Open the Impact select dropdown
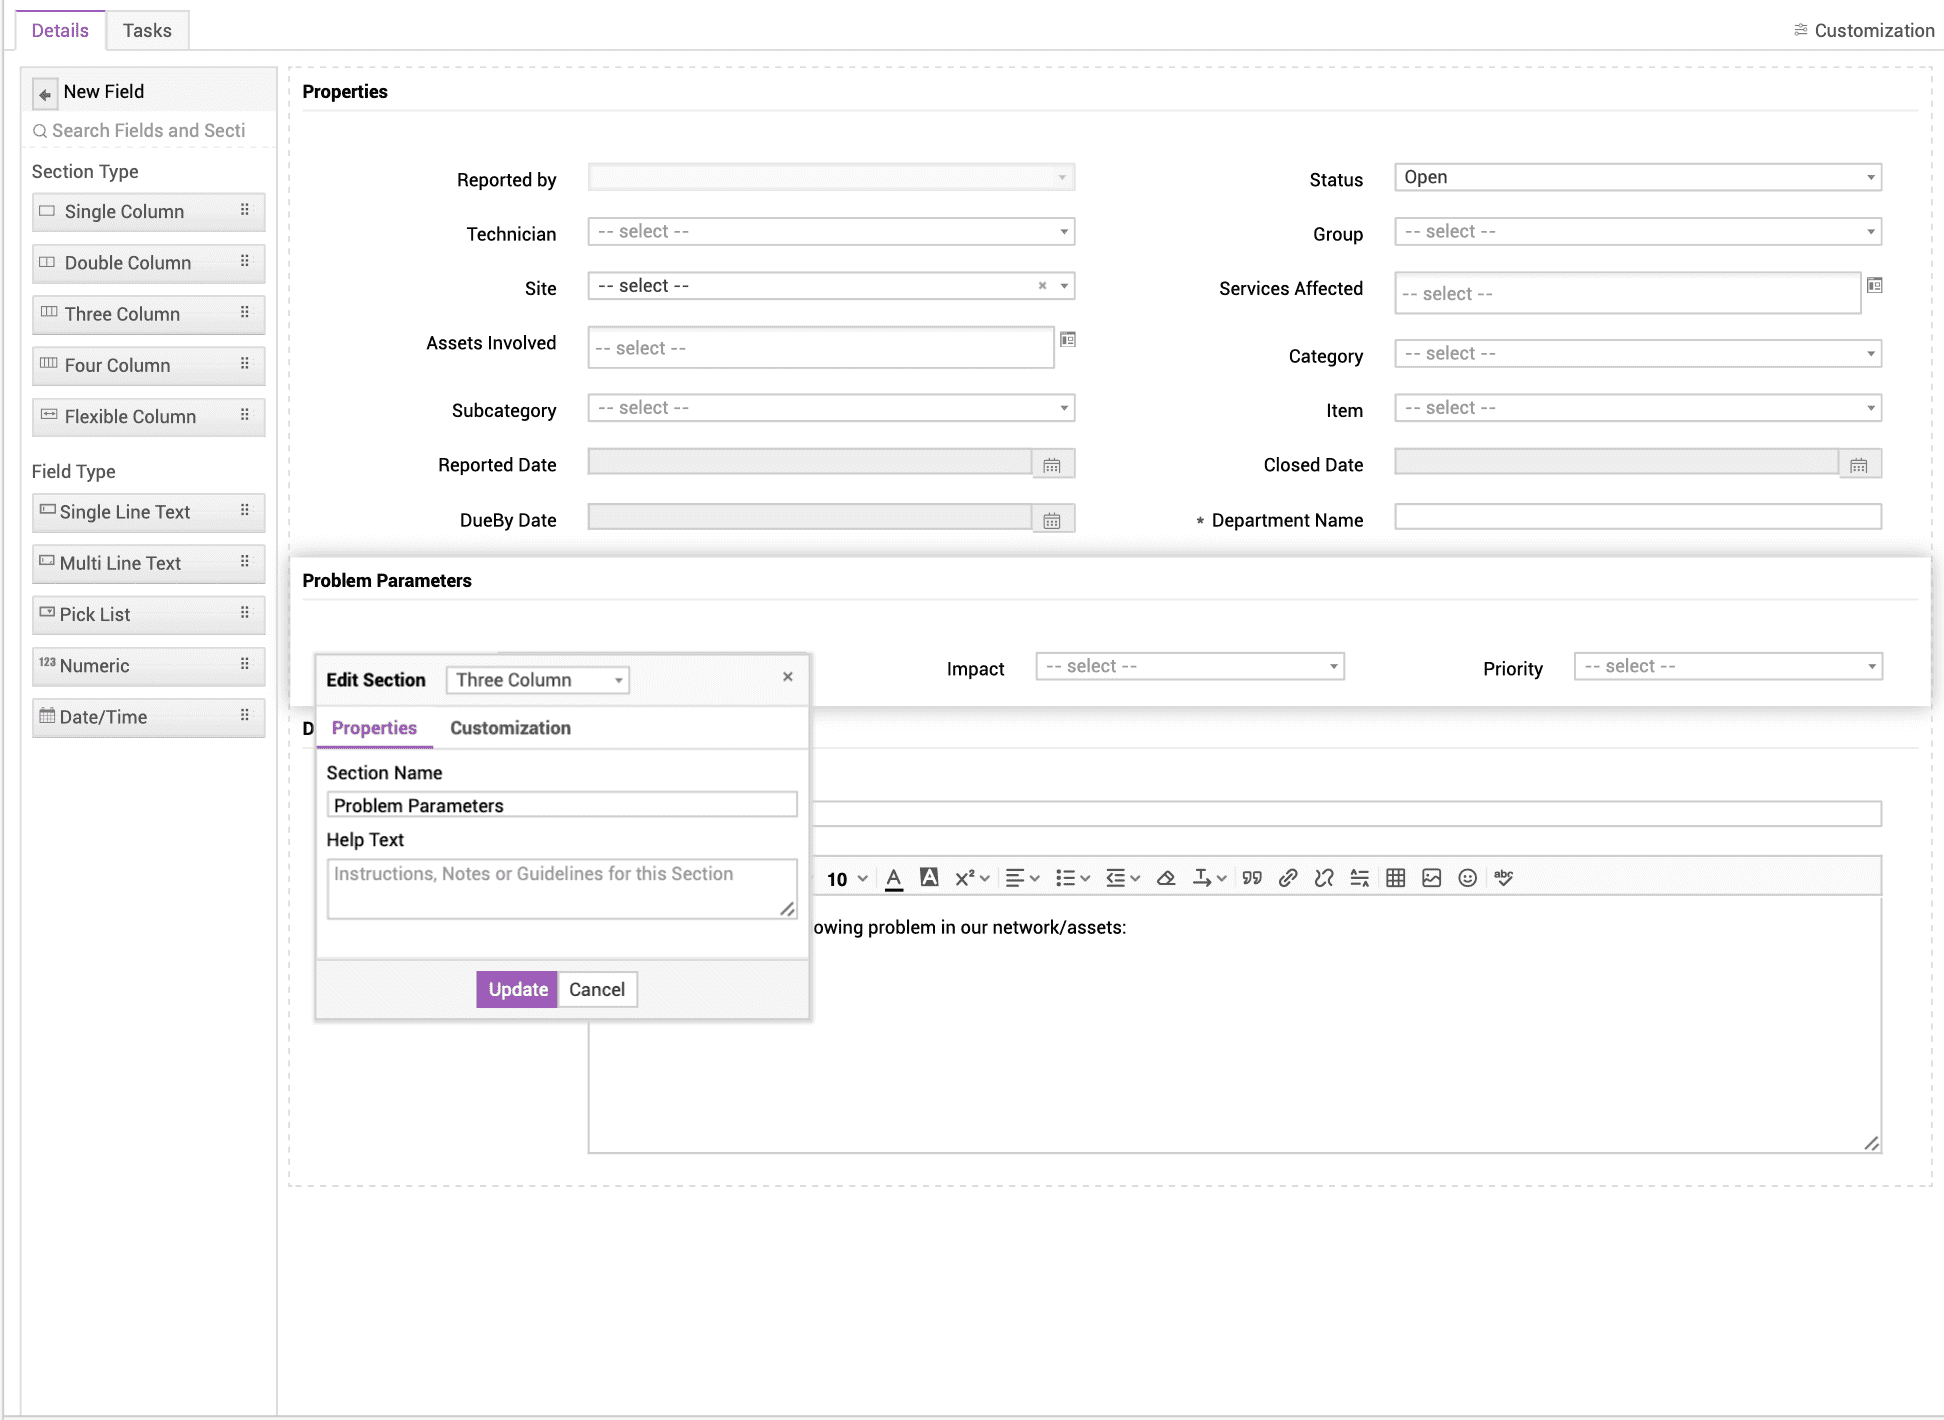Viewport: 1944px width, 1420px height. click(1189, 667)
